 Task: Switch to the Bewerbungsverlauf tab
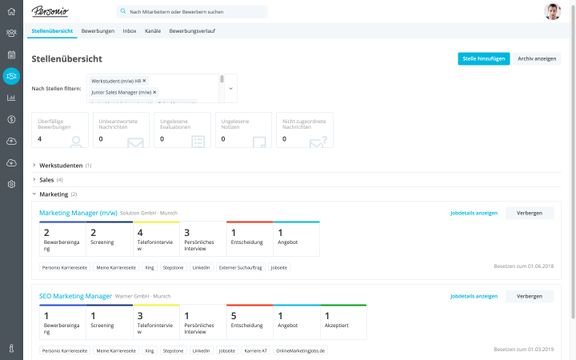192,31
